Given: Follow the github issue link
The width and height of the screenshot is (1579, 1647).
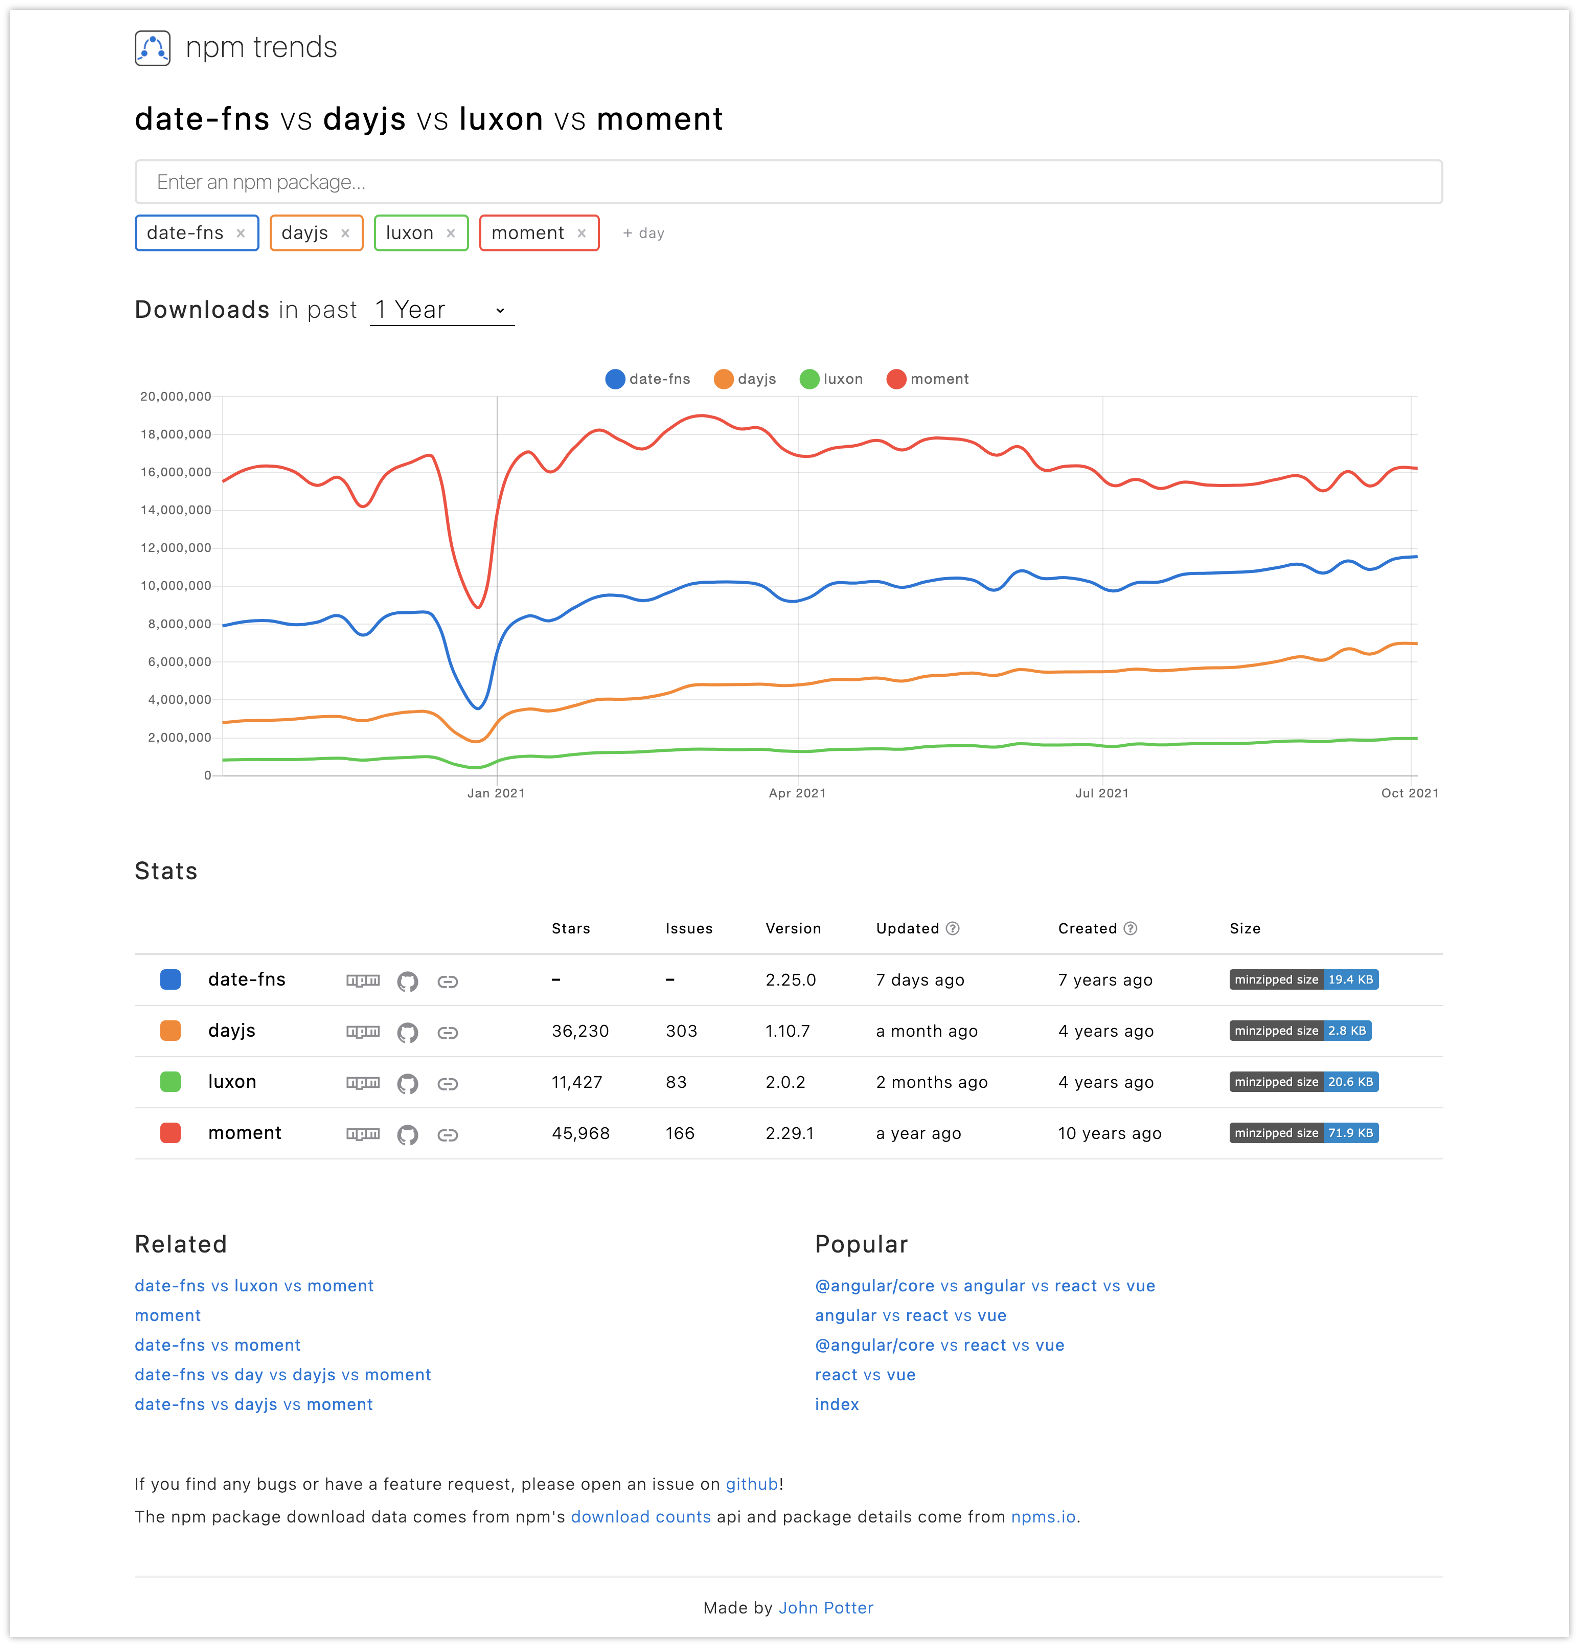Looking at the screenshot, I should pos(752,1485).
